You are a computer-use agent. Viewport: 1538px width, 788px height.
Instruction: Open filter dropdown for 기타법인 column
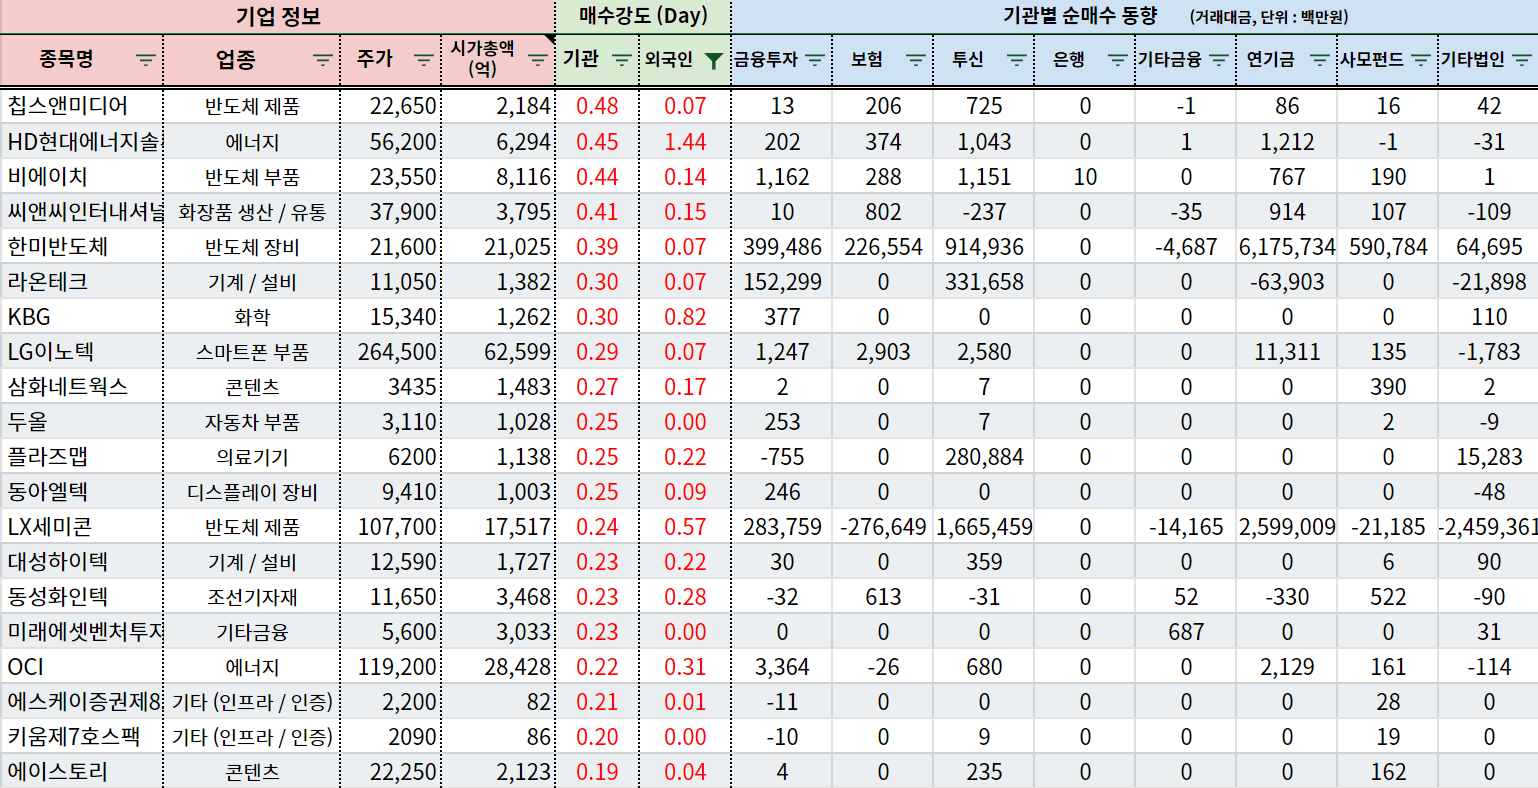click(x=1522, y=60)
